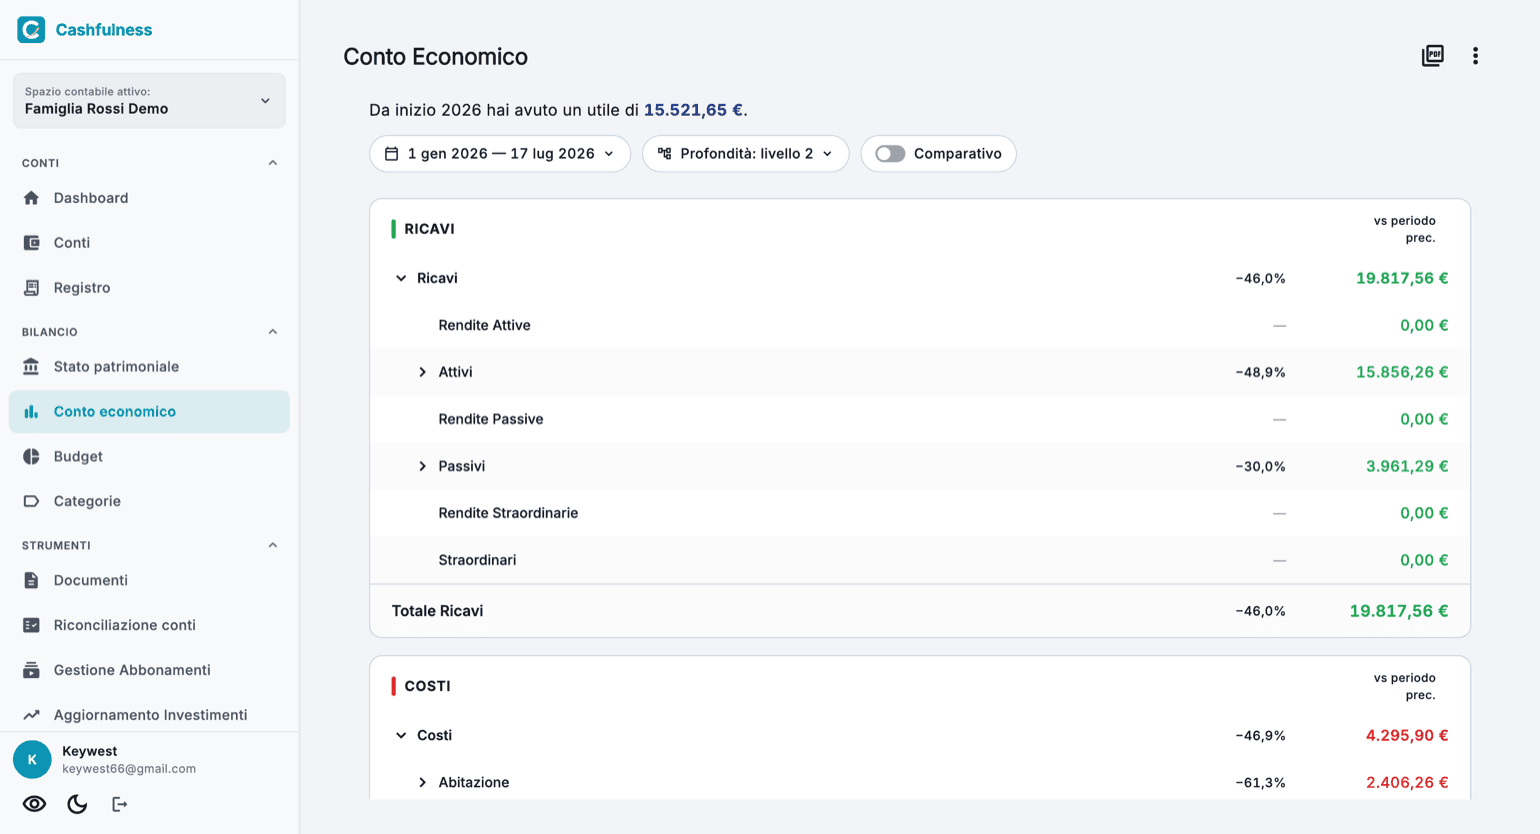Viewport: 1540px width, 834px height.
Task: Click the Registro ledger icon
Action: [31, 288]
